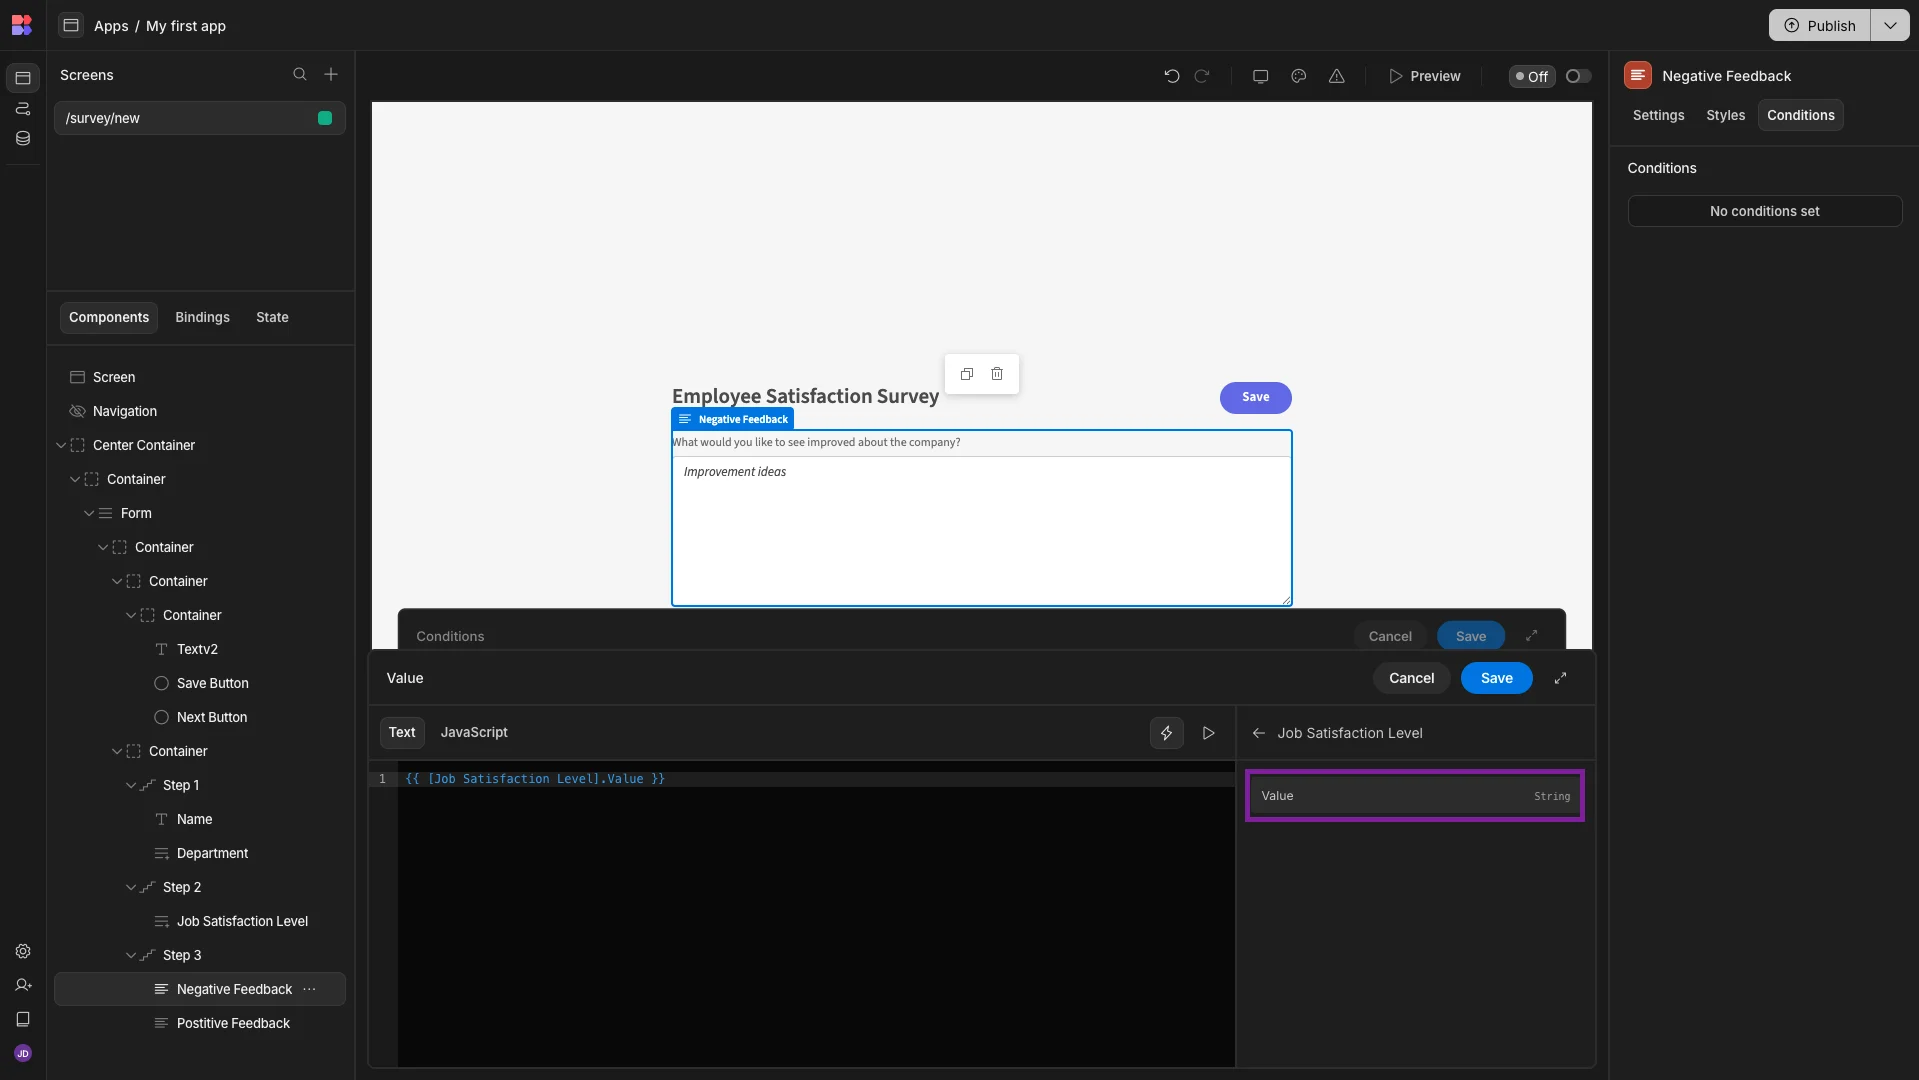The height and width of the screenshot is (1080, 1919).
Task: Go back from Job Satisfaction Level
Action: [1259, 733]
